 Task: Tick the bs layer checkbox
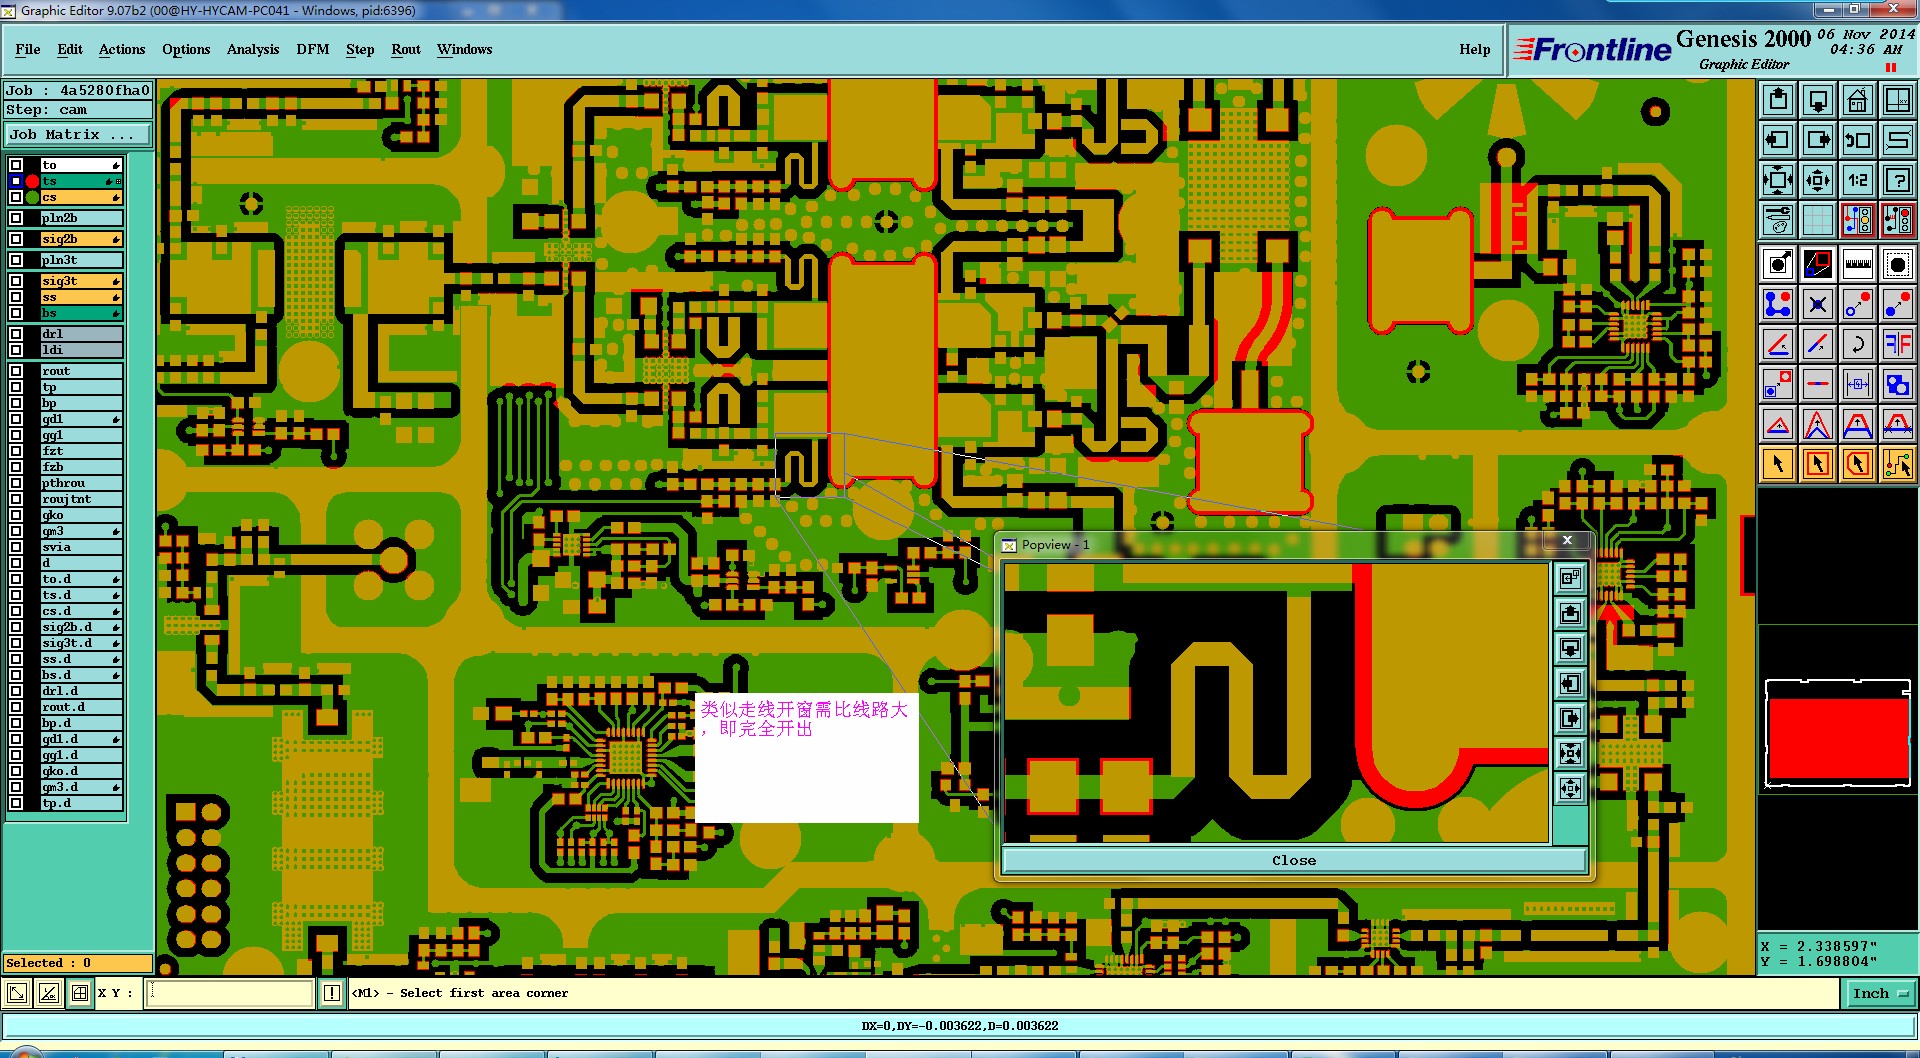click(16, 313)
